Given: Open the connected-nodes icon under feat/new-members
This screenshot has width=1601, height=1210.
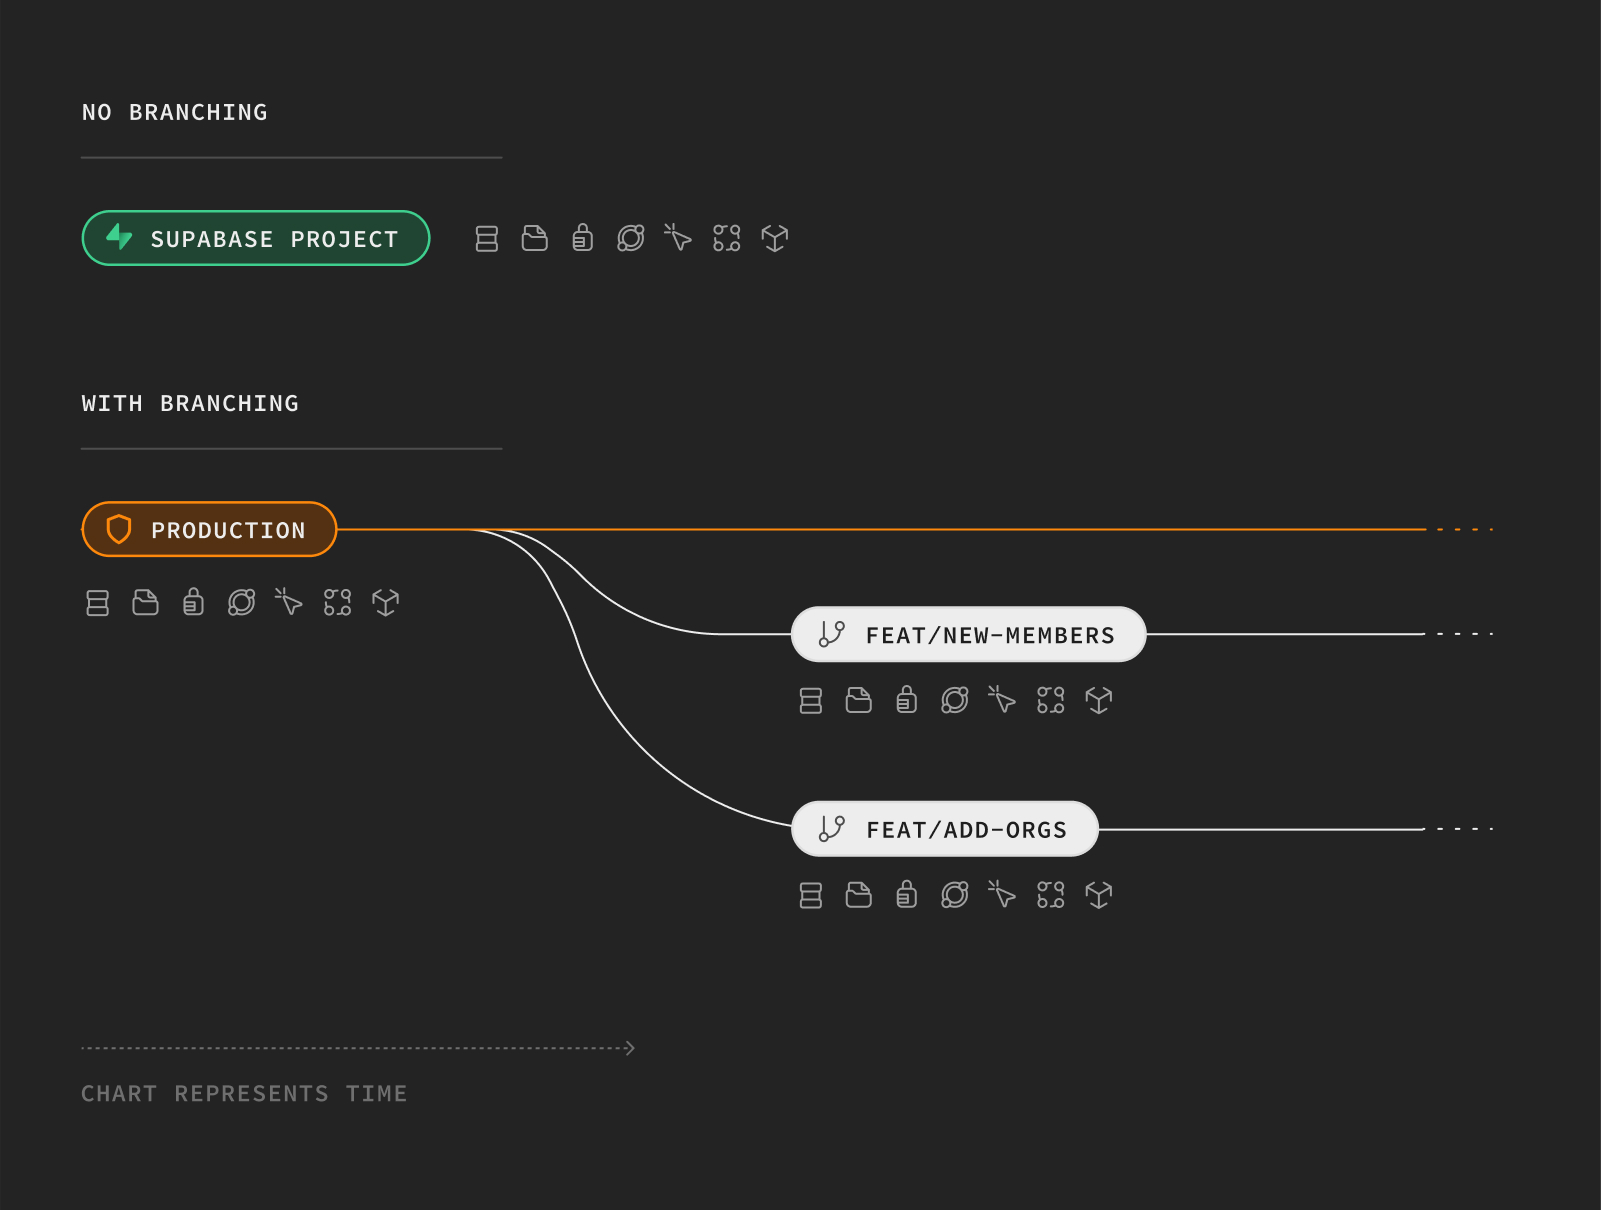Looking at the screenshot, I should pyautogui.click(x=1051, y=700).
